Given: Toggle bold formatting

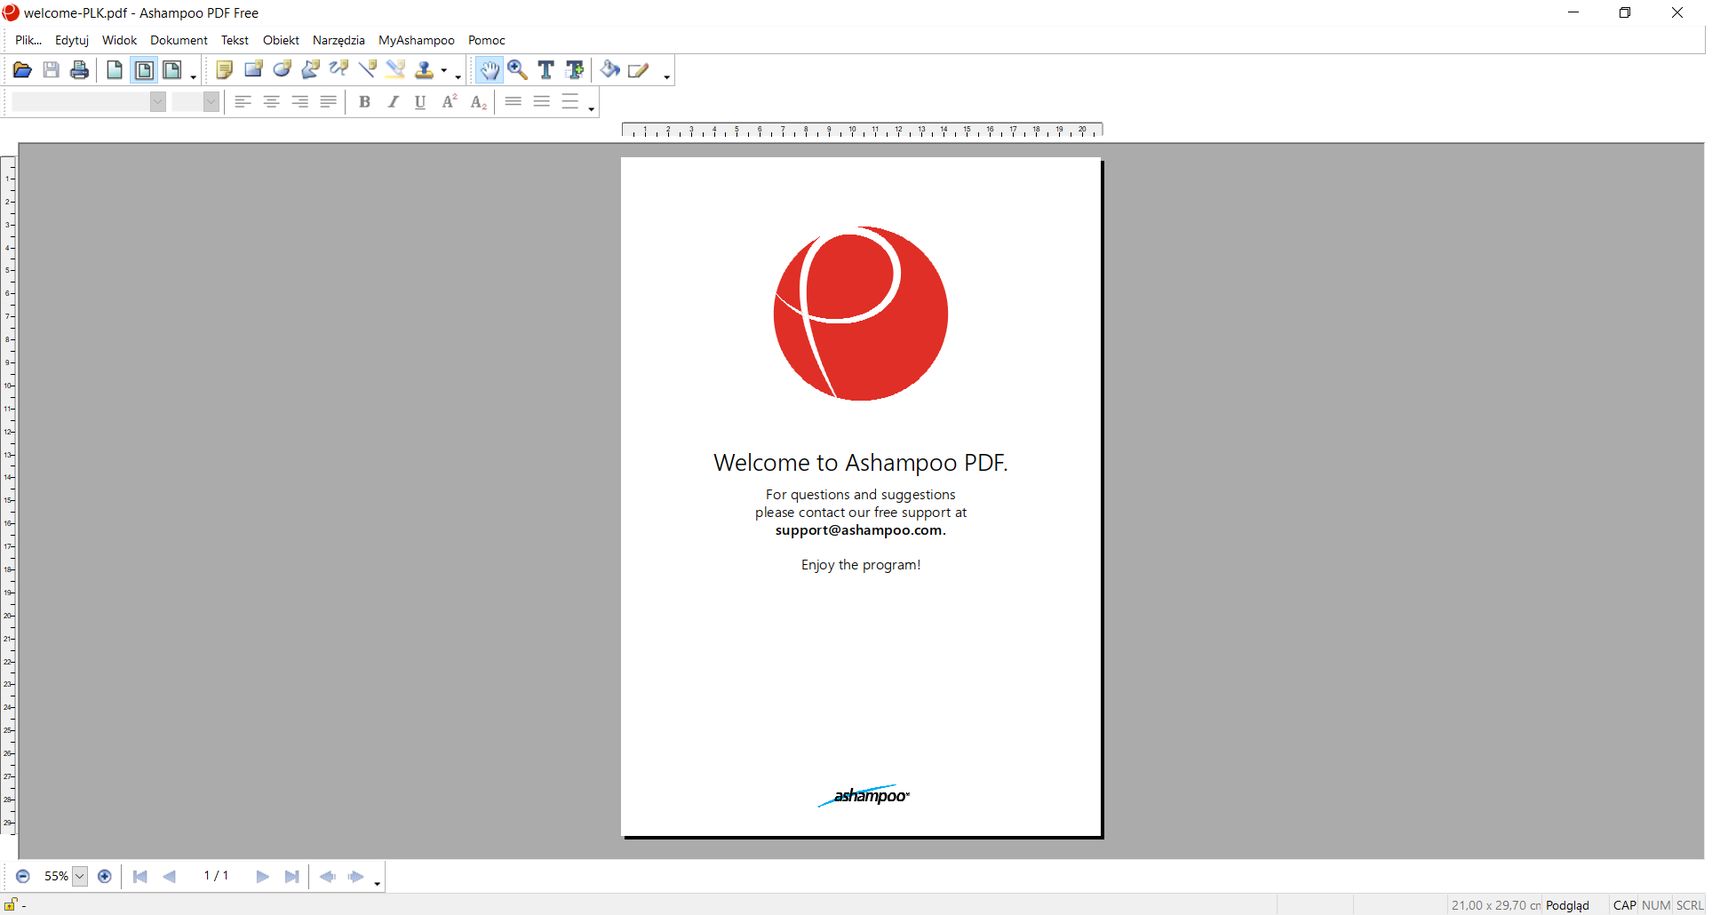Looking at the screenshot, I should tap(365, 102).
